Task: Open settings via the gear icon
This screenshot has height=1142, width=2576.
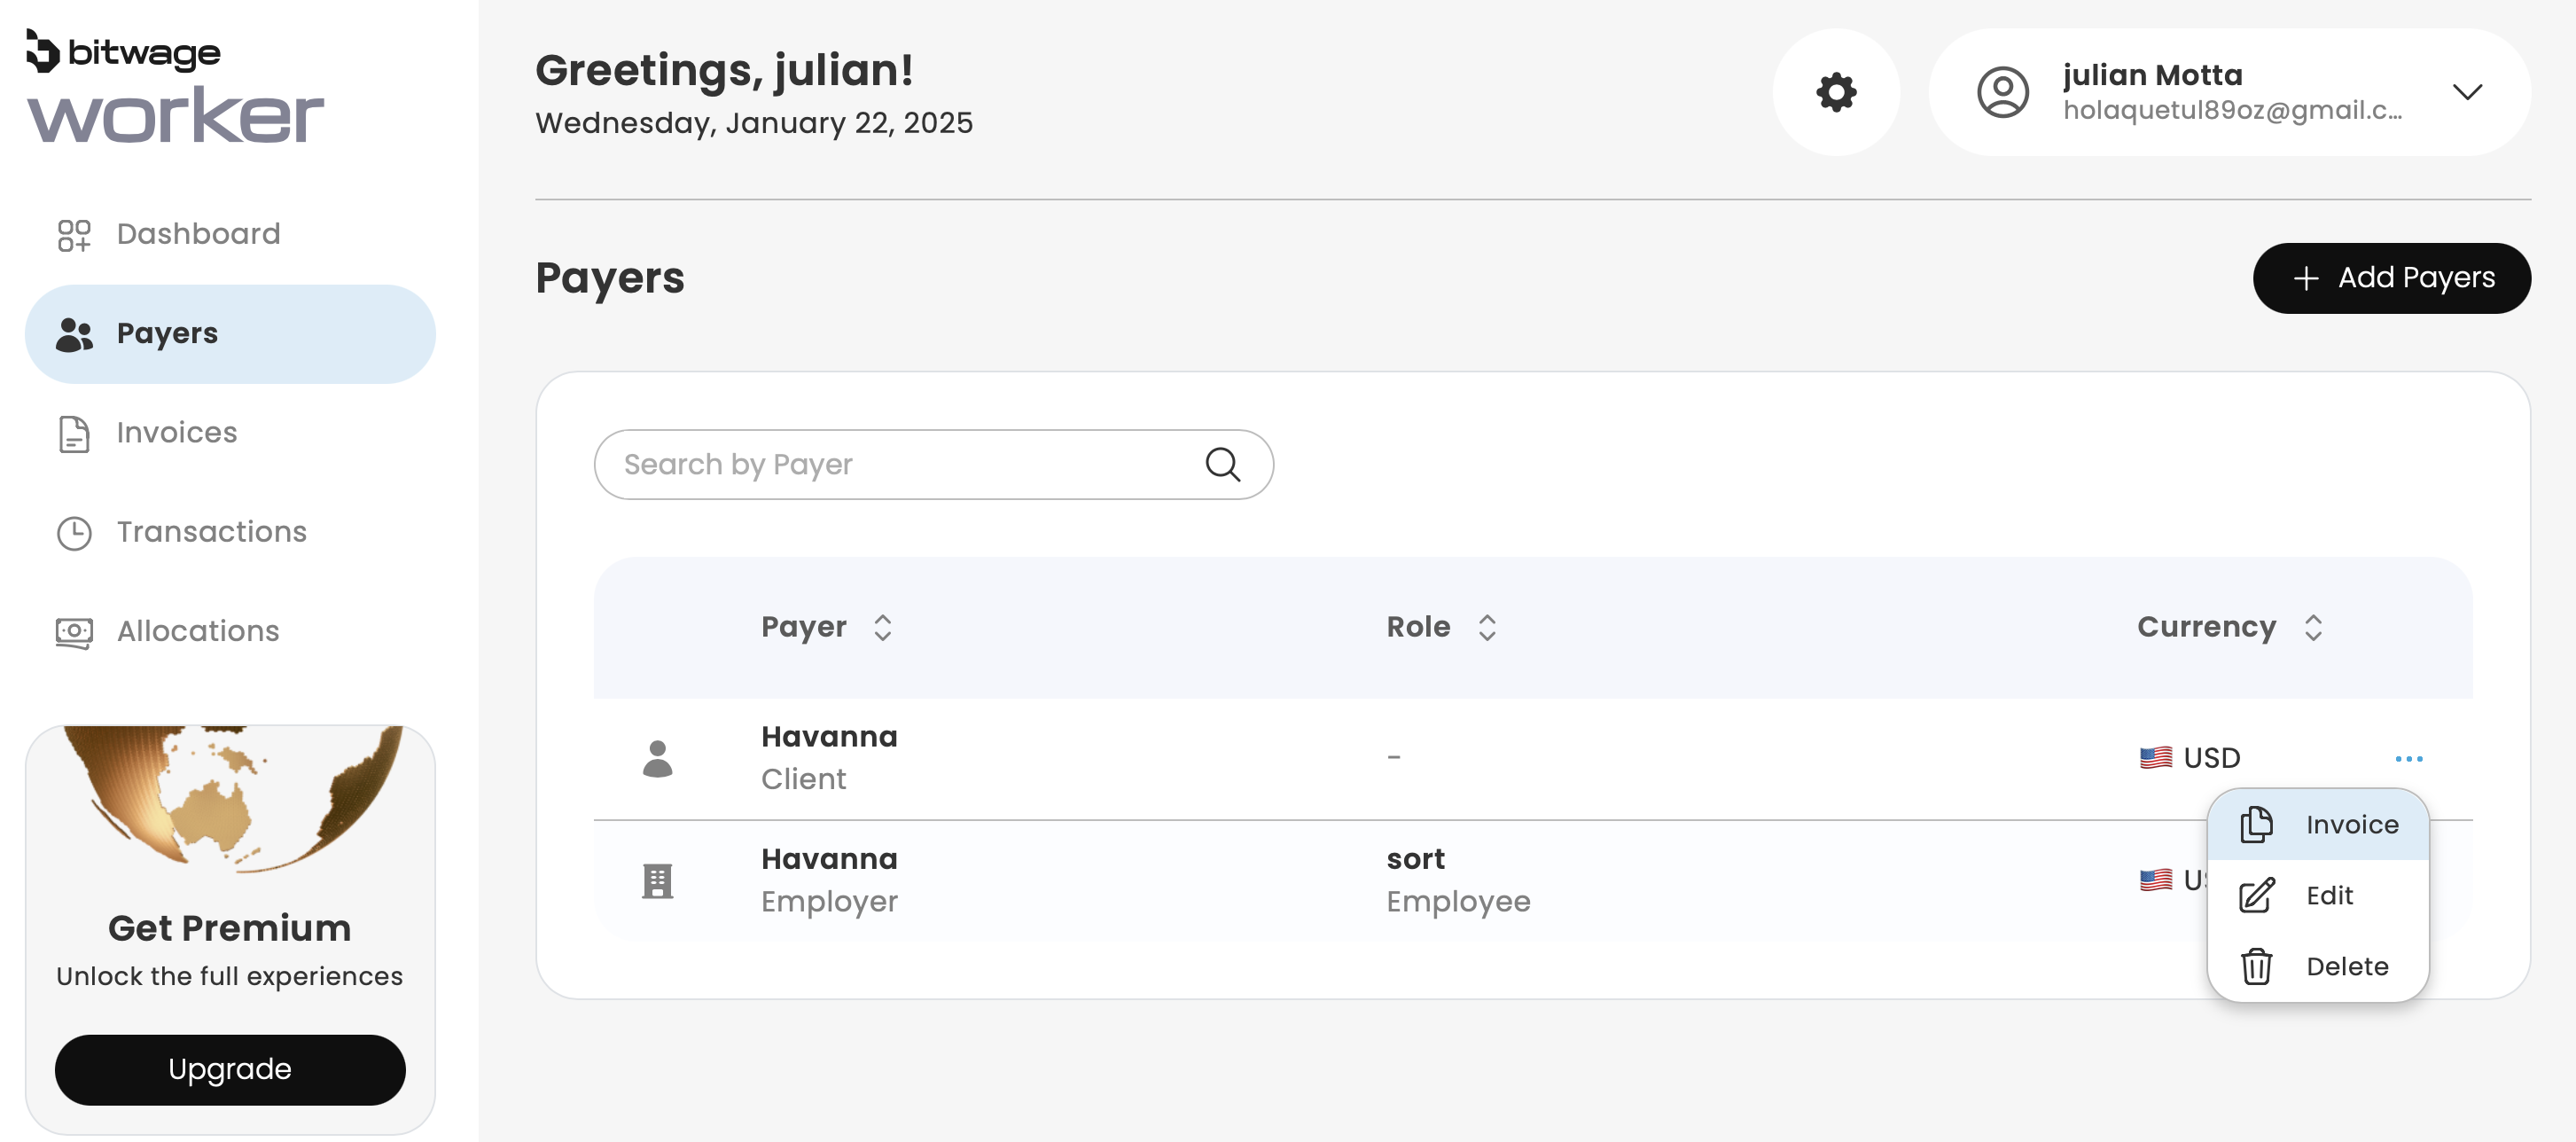Action: pos(1836,92)
